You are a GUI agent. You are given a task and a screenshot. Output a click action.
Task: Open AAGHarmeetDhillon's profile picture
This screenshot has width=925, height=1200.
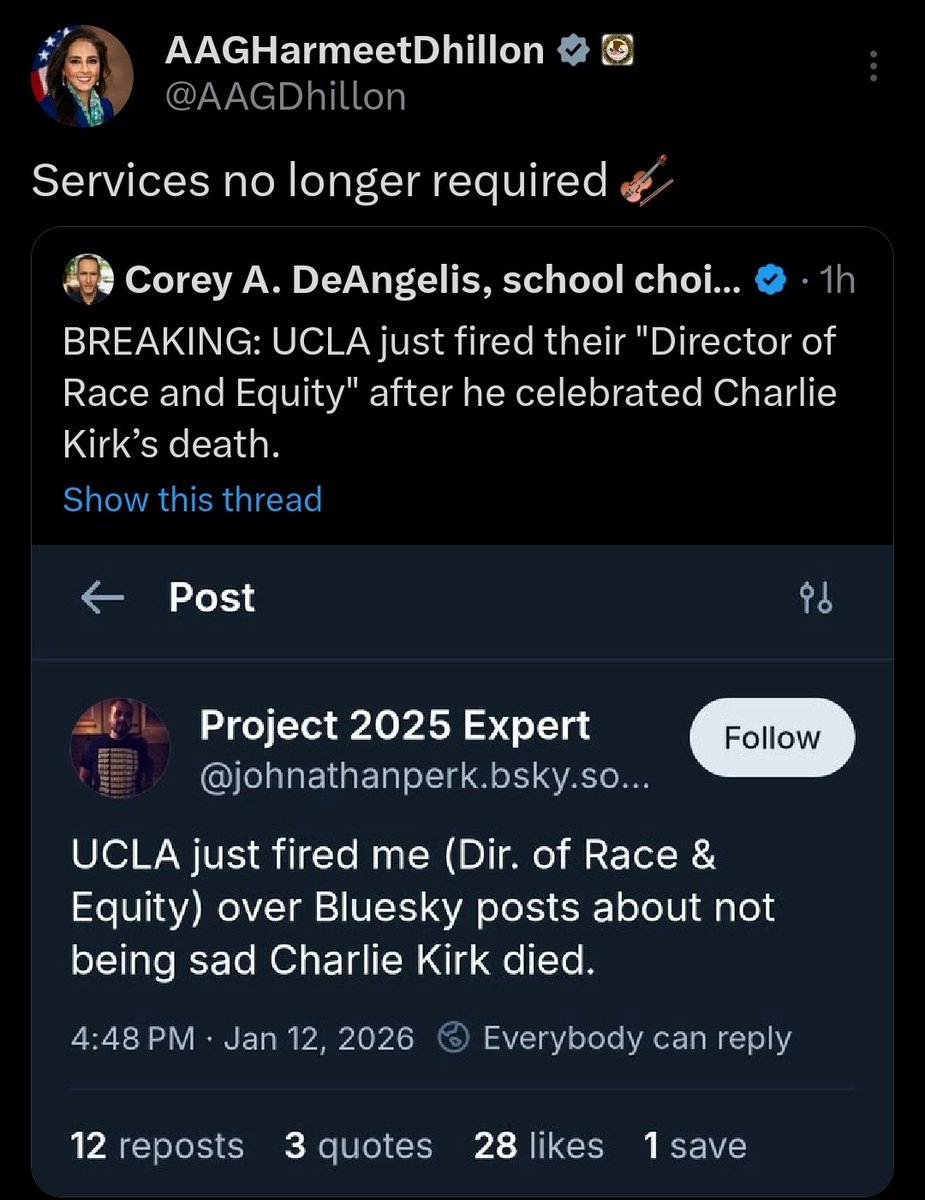tap(82, 75)
